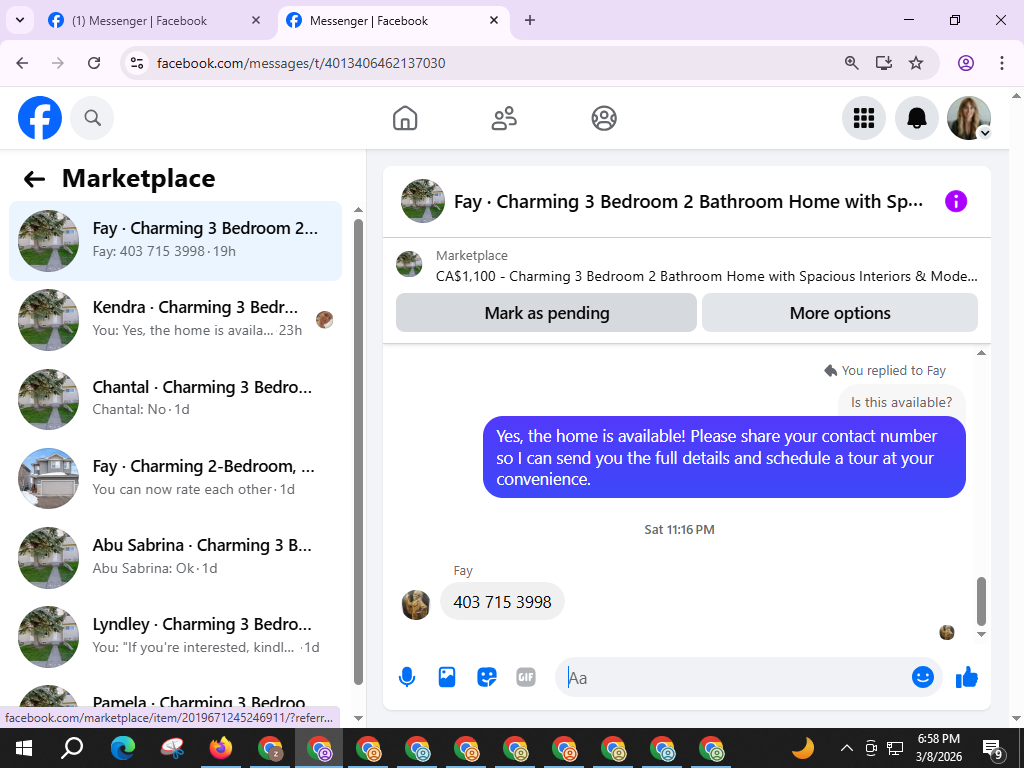The image size is (1024, 768).
Task: Close the (1) Messenger tab
Action: click(x=256, y=20)
